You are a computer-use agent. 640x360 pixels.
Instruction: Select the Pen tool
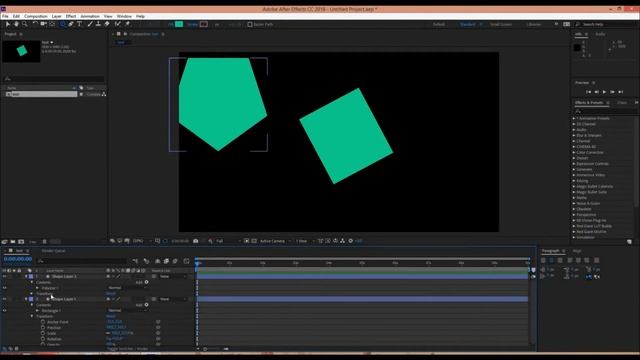[71, 24]
